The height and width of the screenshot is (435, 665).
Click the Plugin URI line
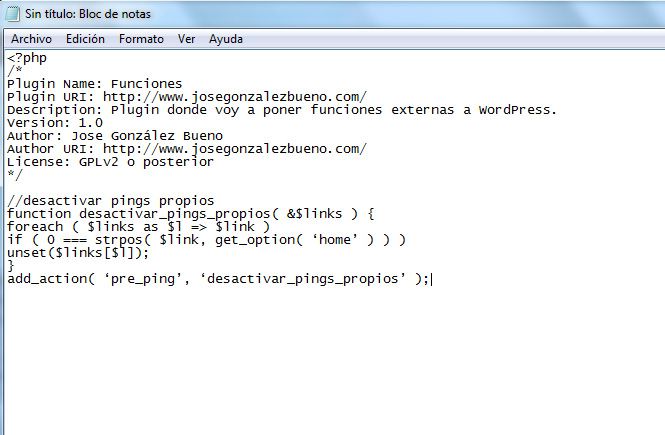point(187,97)
